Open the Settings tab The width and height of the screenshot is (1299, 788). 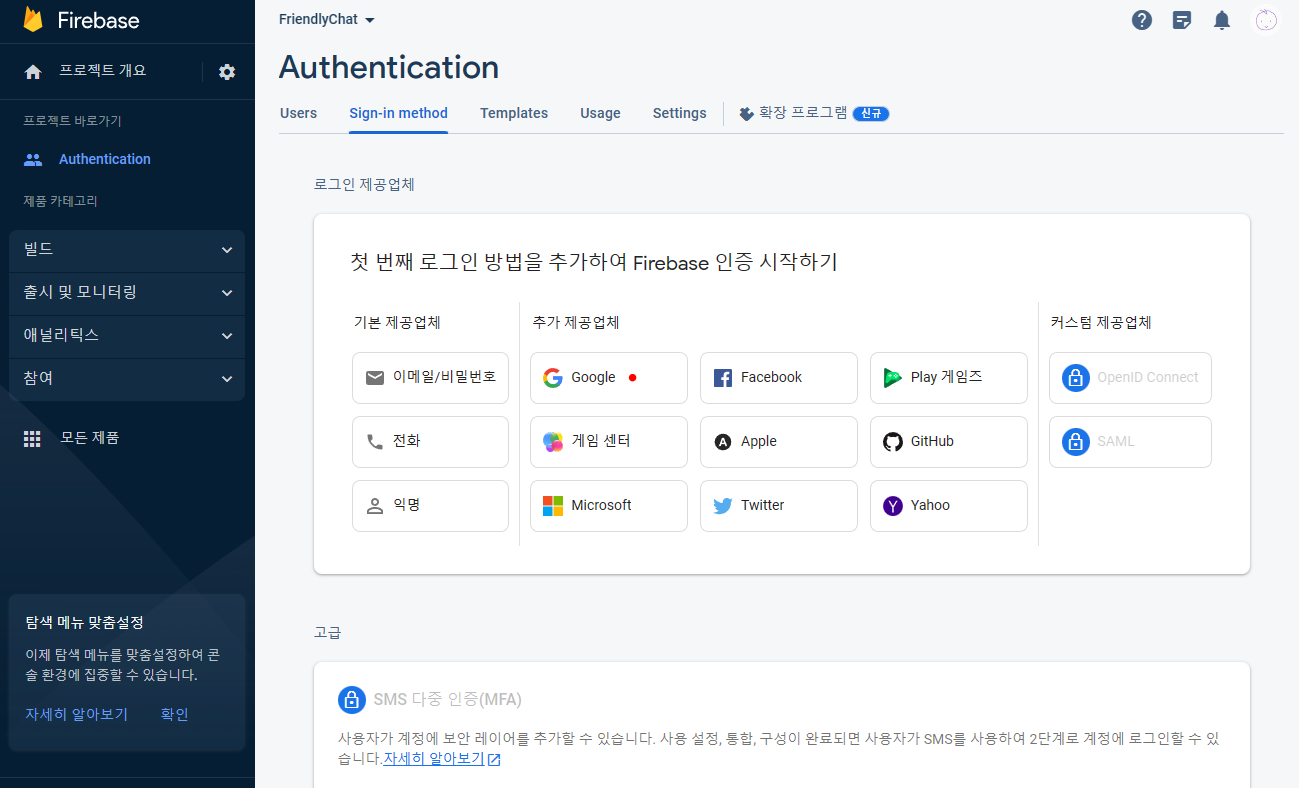680,113
